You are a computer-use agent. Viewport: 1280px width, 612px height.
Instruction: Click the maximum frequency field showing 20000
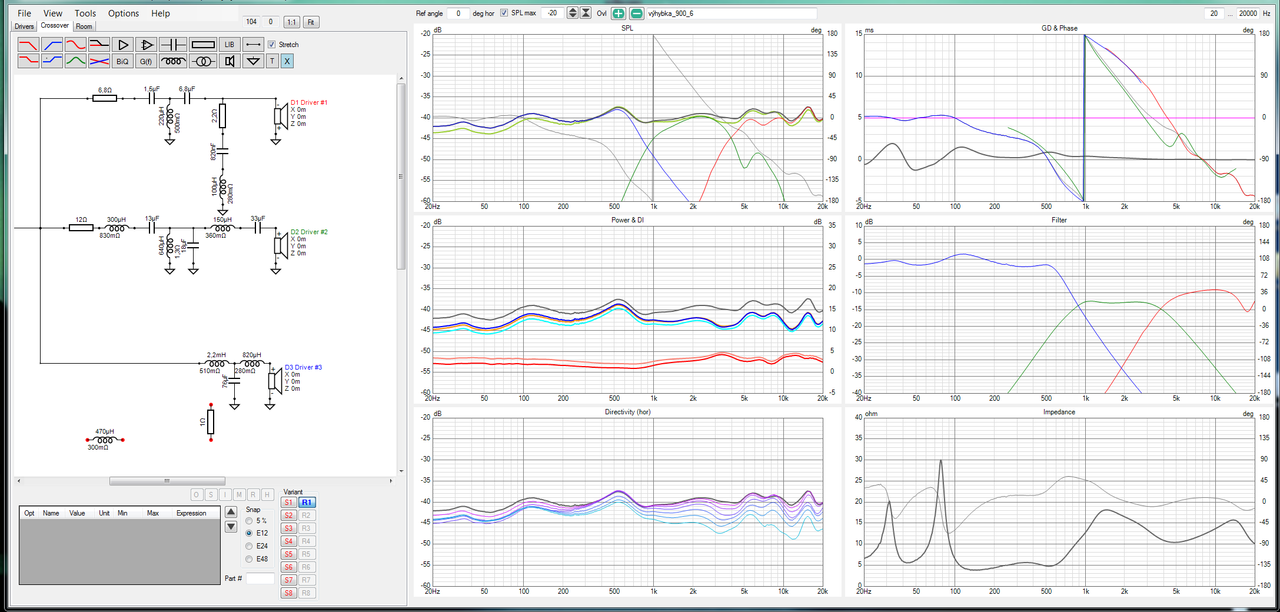[1247, 13]
